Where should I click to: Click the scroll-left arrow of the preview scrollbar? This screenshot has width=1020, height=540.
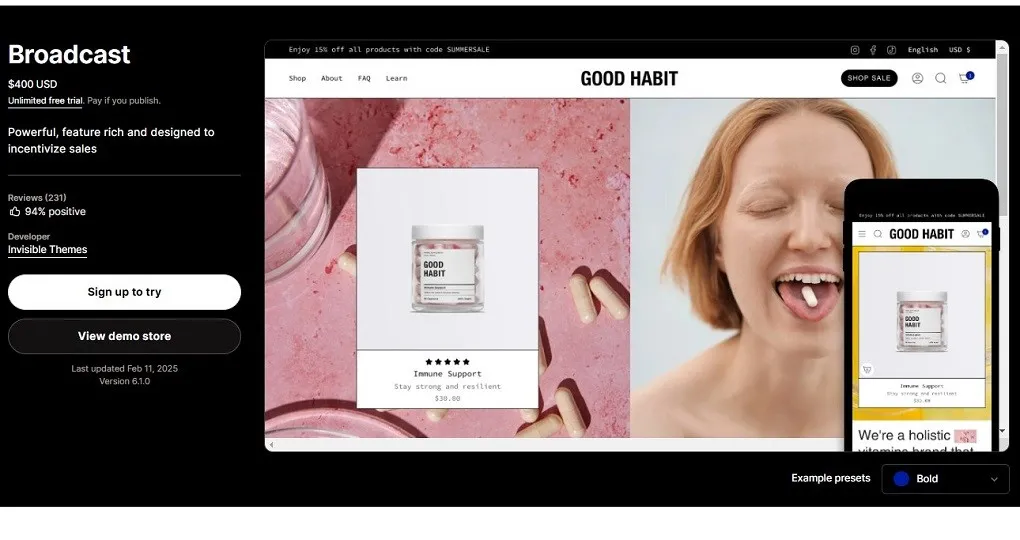pyautogui.click(x=271, y=445)
